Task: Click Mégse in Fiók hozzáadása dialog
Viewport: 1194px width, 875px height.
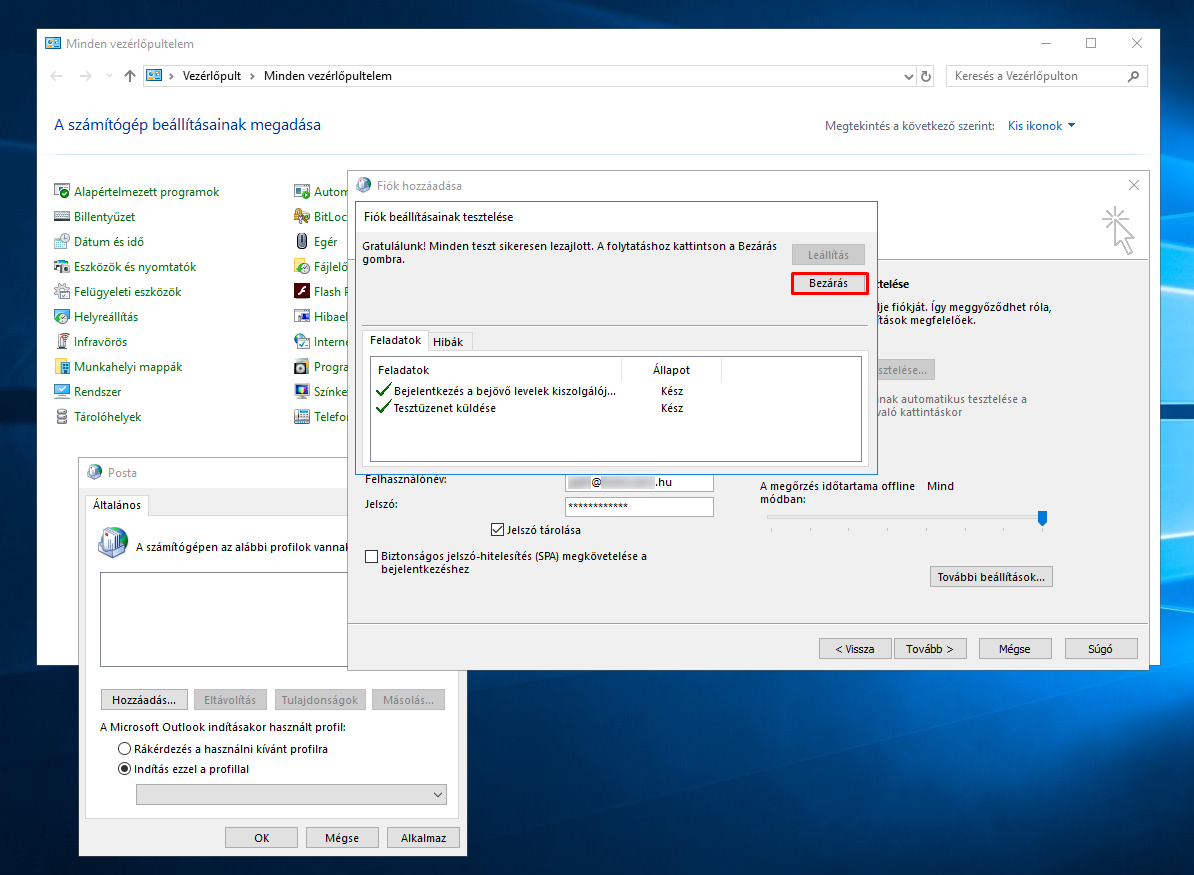Action: [x=1014, y=649]
